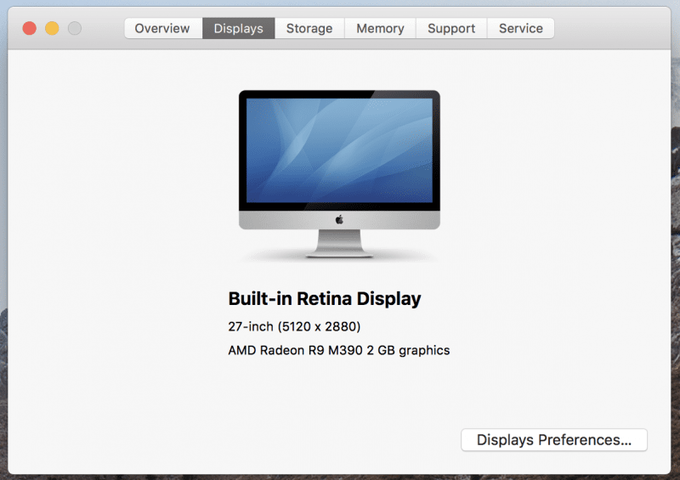
Task: Go to the Memory tab
Action: tap(380, 28)
